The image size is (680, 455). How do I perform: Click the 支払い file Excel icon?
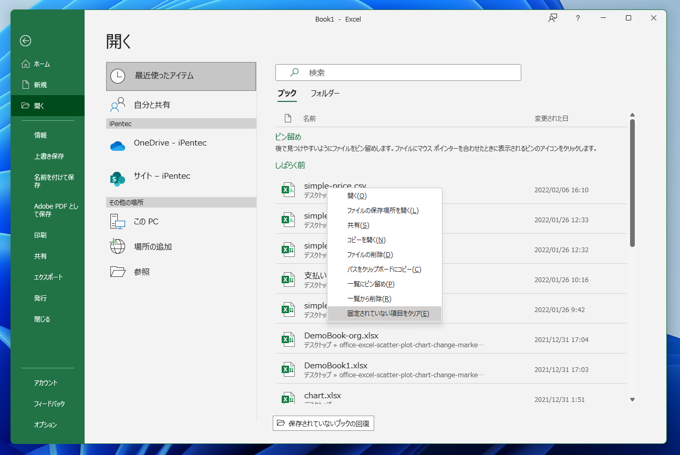[288, 280]
